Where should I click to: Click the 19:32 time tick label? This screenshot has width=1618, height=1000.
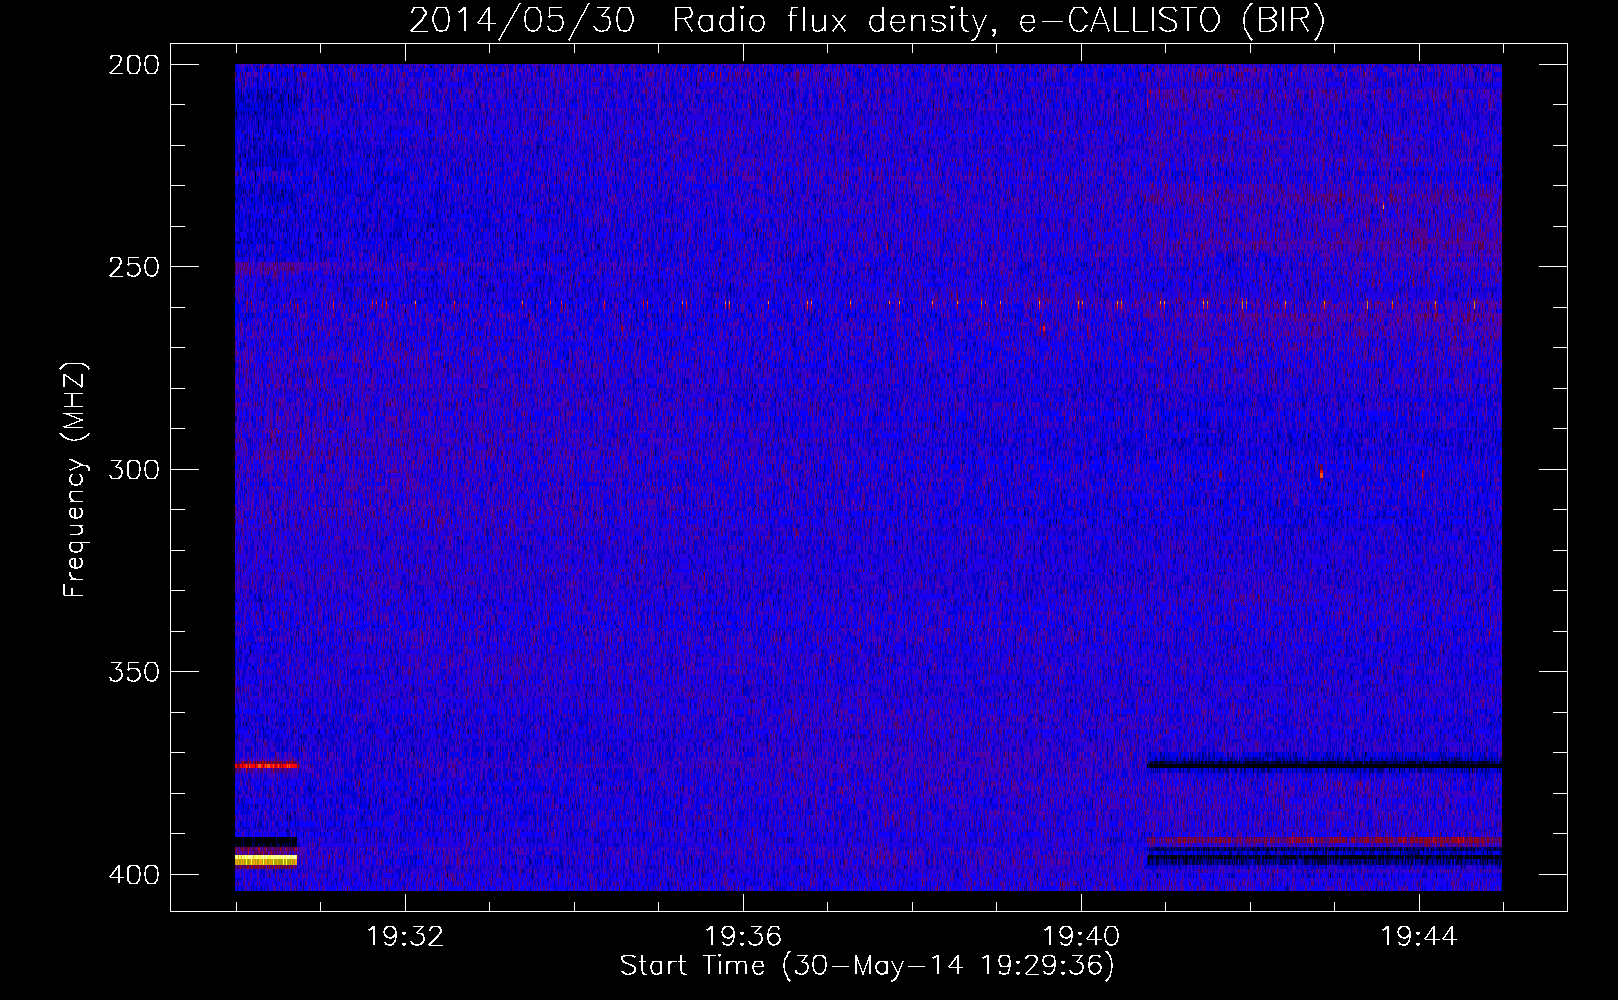(405, 937)
